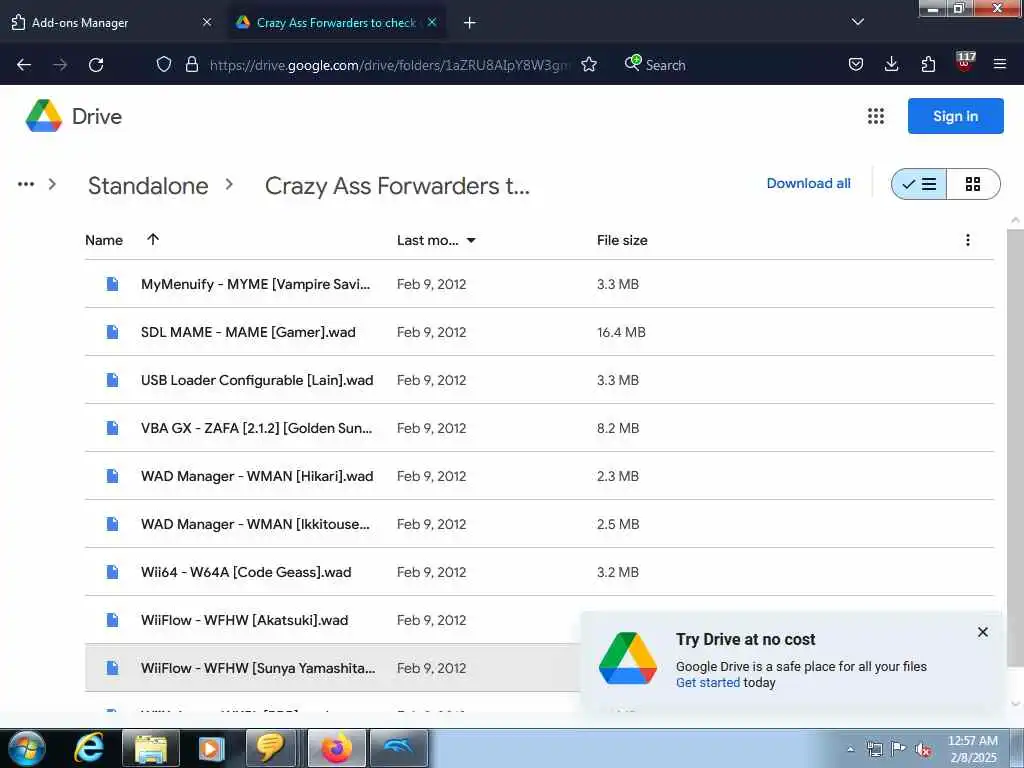The height and width of the screenshot is (768, 1024).
Task: Select Wii64 - W64A [Code Geass].wad
Action: 539,572
